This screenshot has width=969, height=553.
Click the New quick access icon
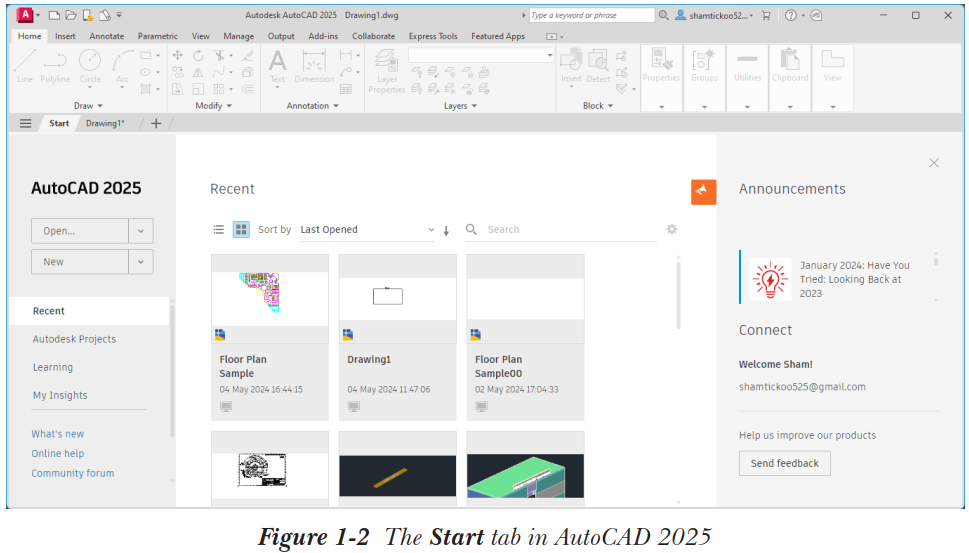(54, 15)
